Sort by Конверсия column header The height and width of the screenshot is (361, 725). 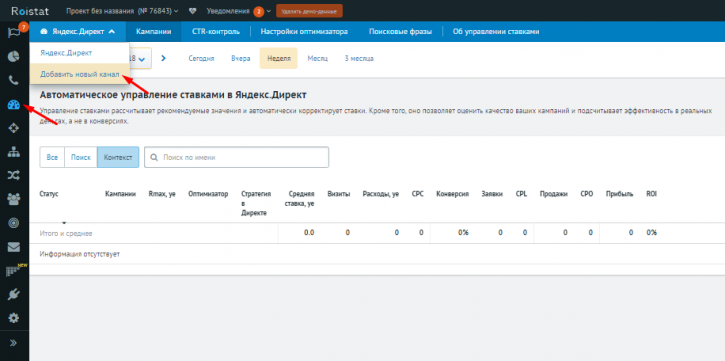click(453, 194)
